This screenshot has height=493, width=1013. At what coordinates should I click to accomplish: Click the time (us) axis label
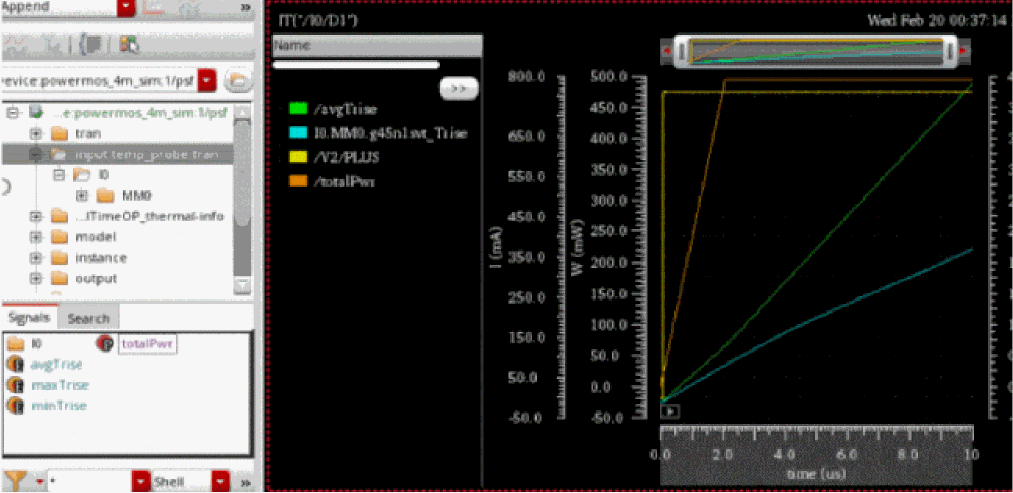[x=816, y=474]
